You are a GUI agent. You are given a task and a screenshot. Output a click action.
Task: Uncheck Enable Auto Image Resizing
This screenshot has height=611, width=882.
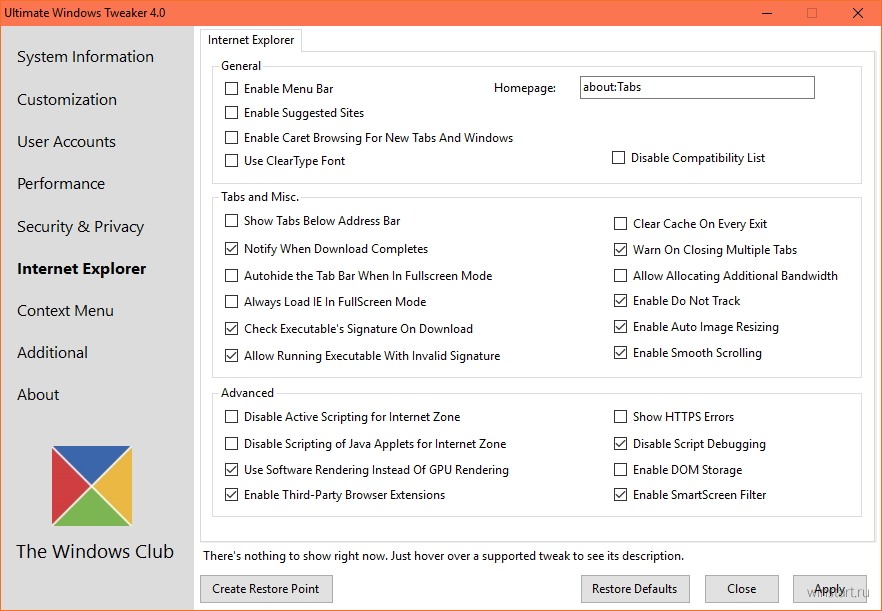[620, 327]
